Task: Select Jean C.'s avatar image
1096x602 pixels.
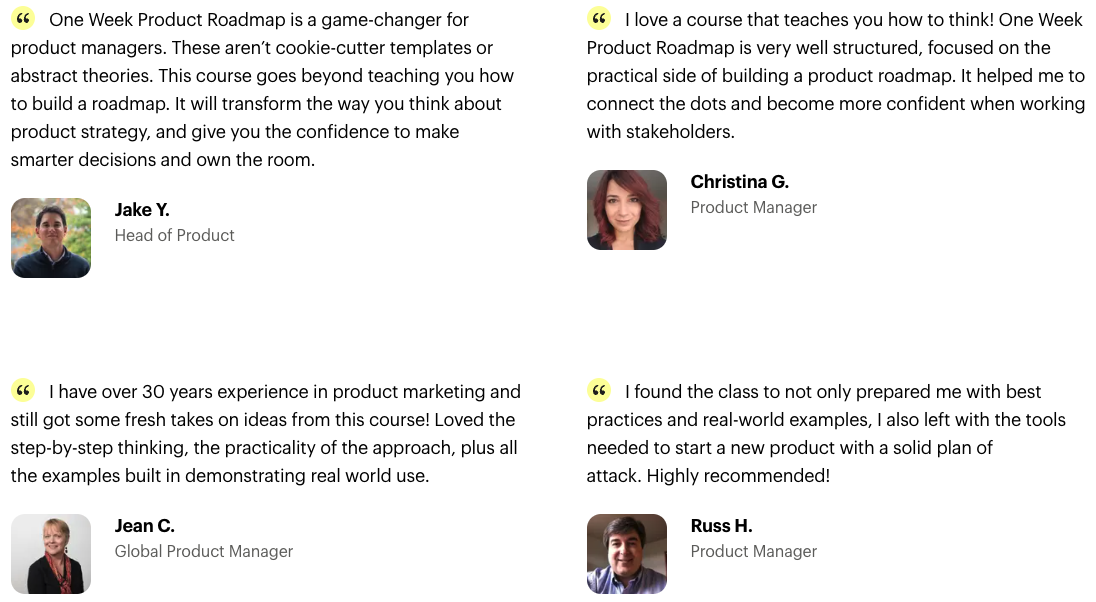Action: point(51,554)
